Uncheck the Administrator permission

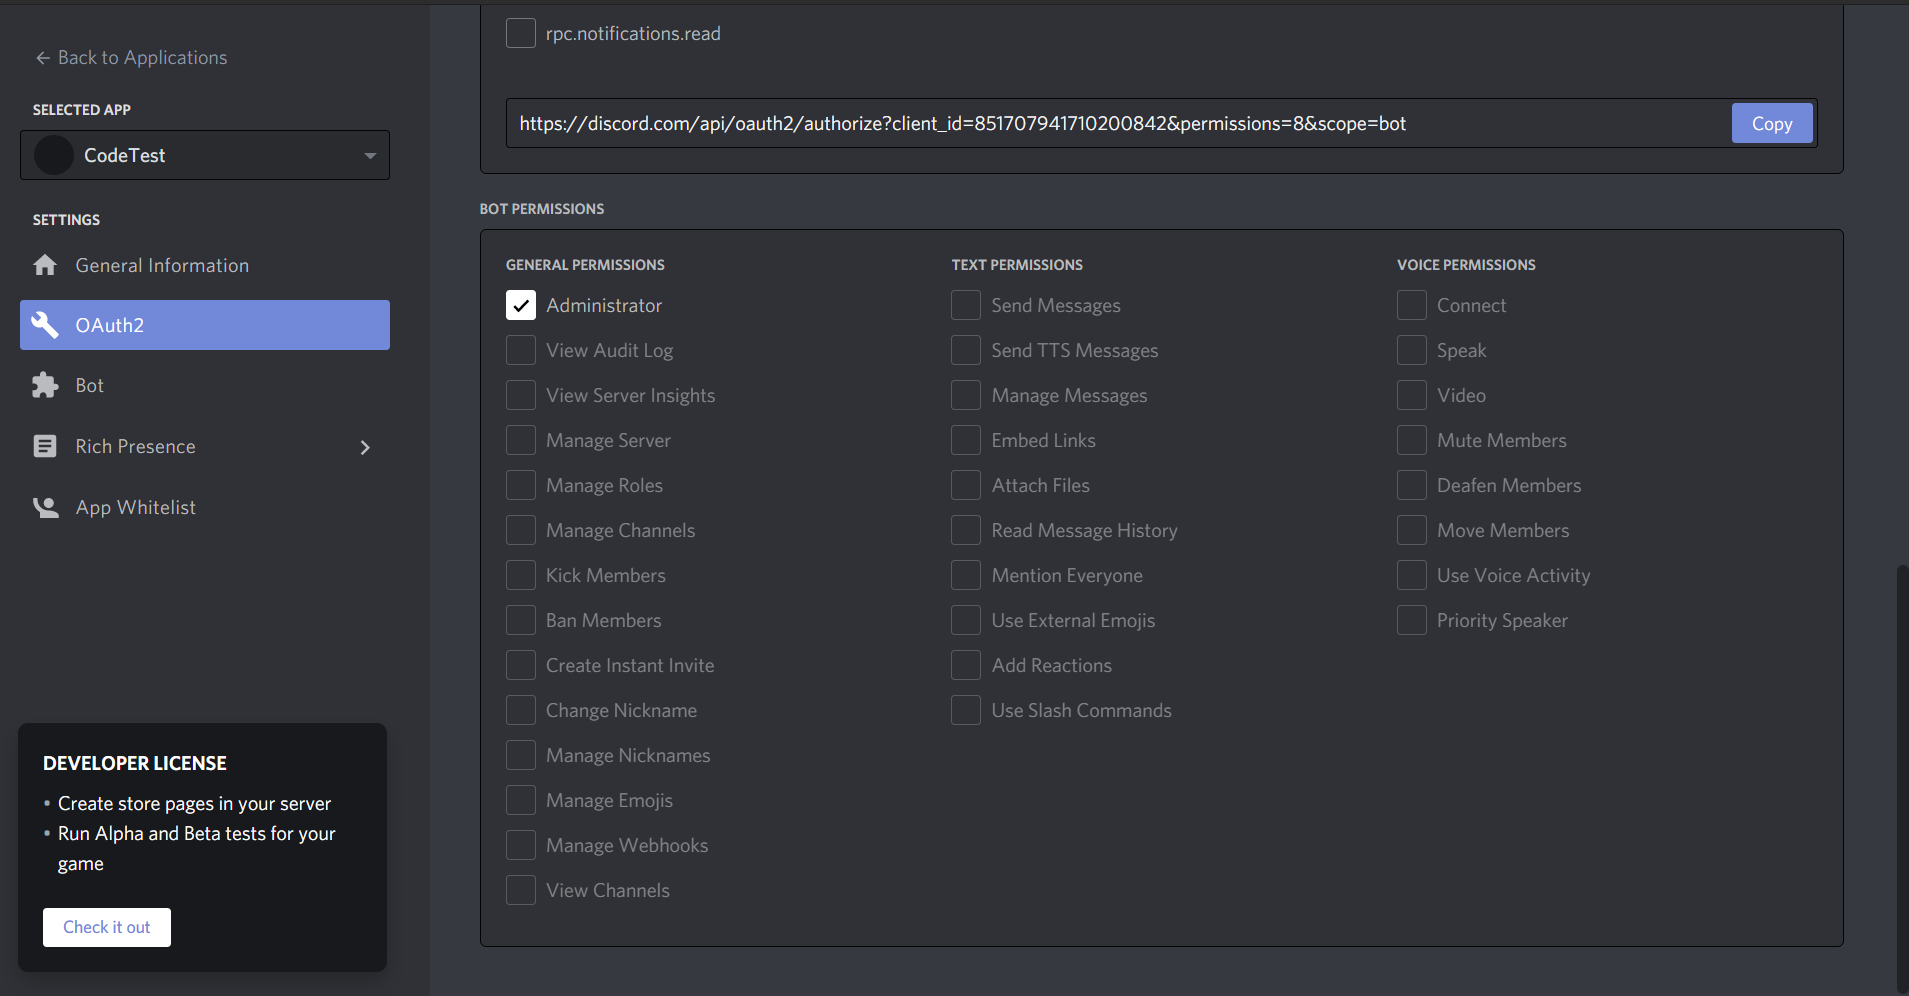[521, 305]
